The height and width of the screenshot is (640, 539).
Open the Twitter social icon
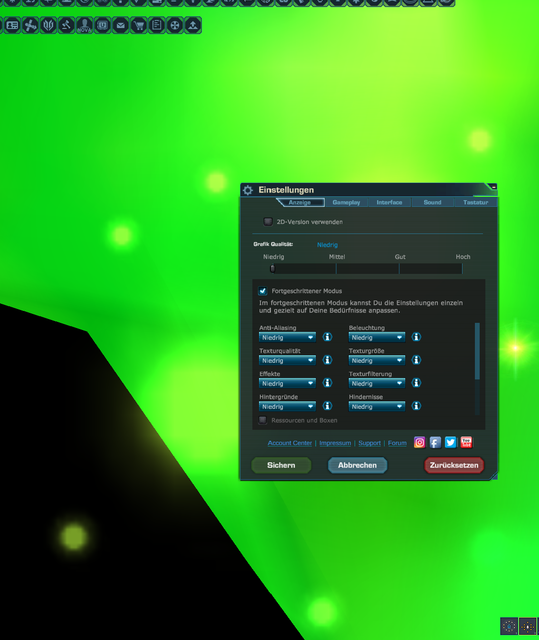[x=450, y=442]
